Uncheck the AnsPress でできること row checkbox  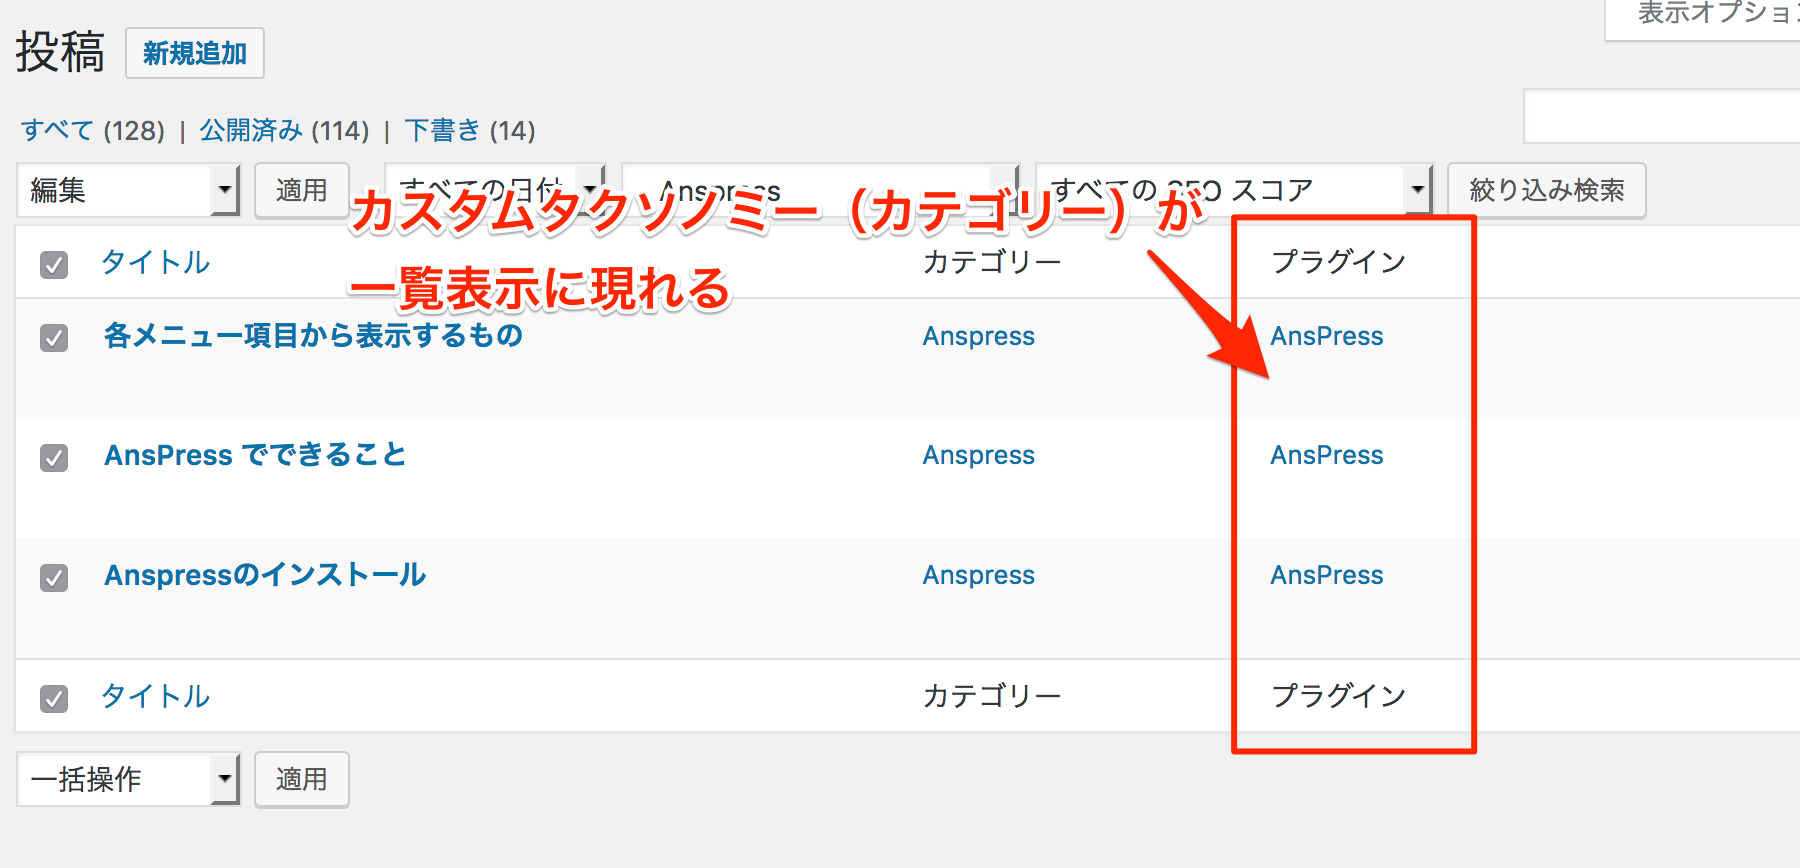(54, 457)
